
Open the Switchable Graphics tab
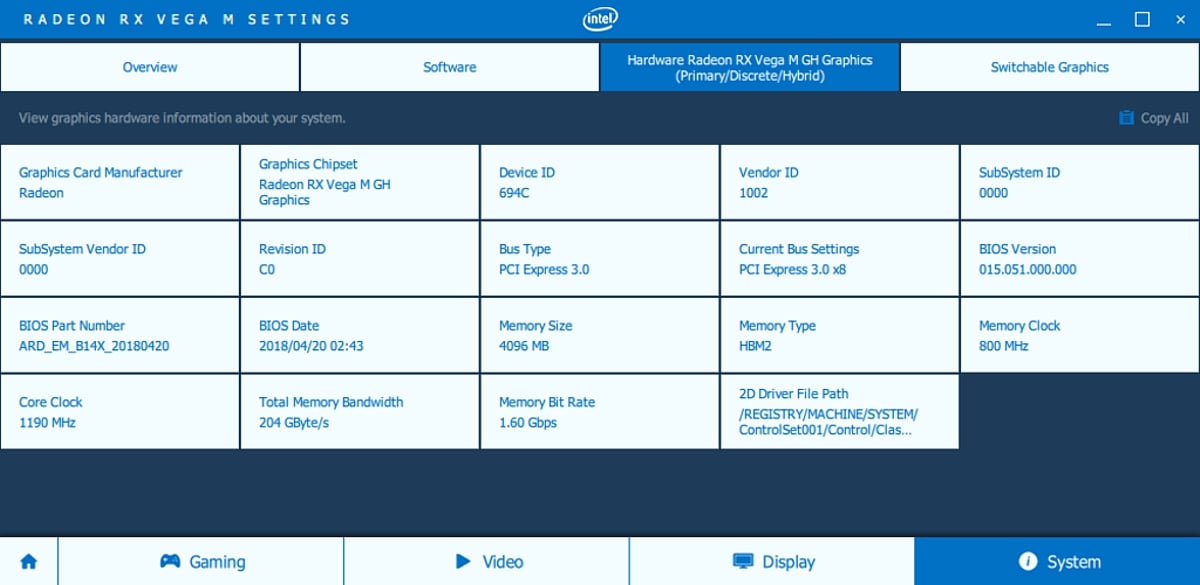pyautogui.click(x=1050, y=67)
